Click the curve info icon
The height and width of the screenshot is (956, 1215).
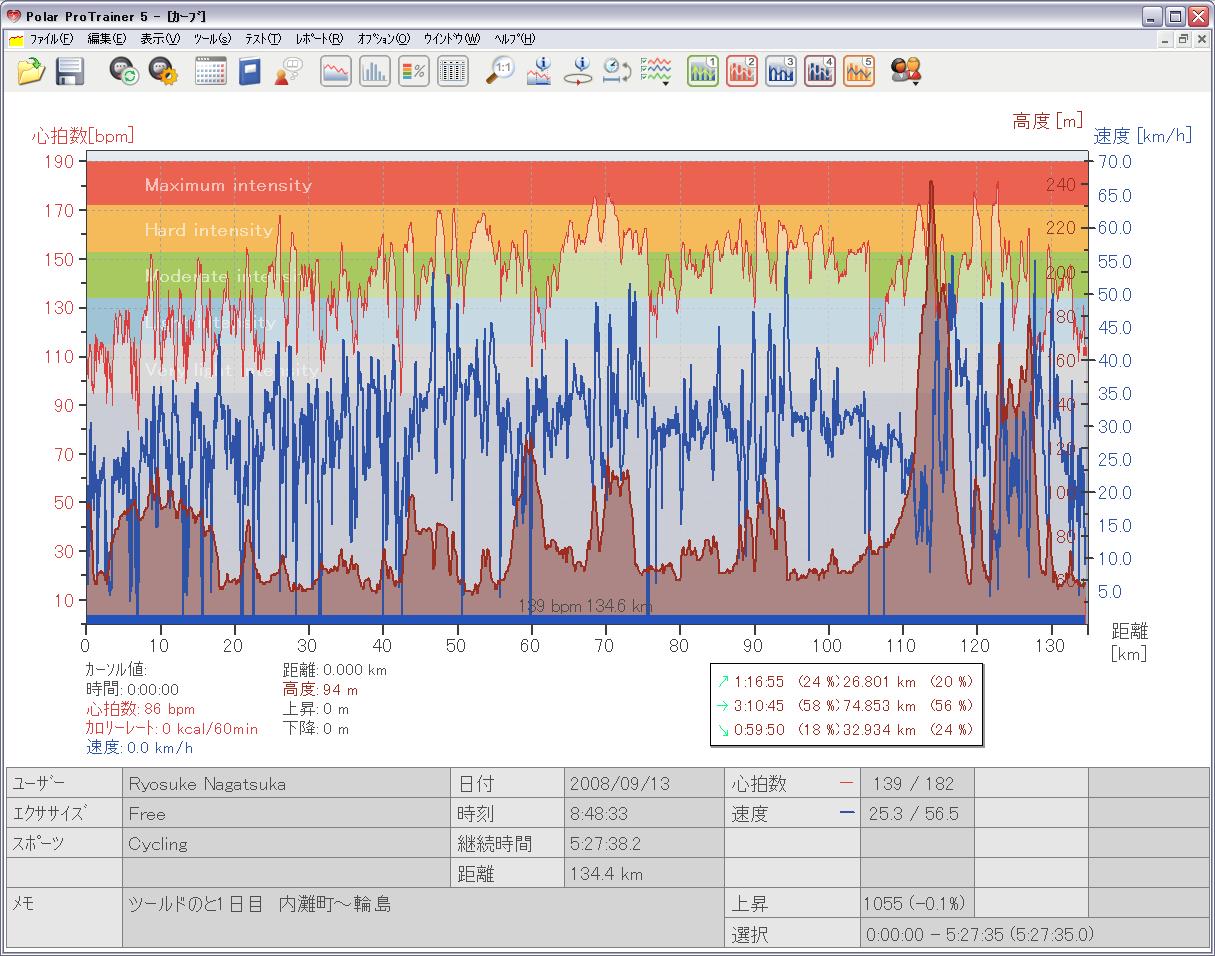539,71
